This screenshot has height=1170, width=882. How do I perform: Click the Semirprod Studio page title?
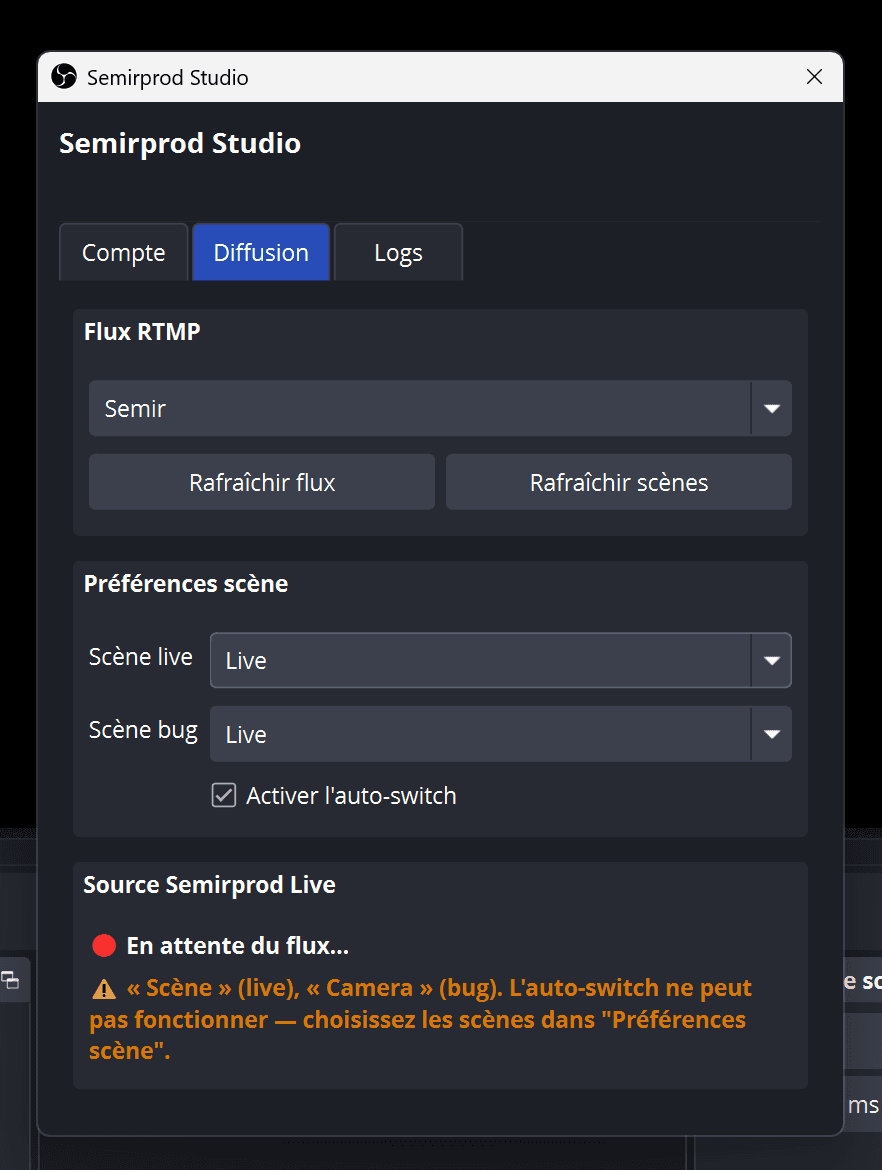[180, 143]
